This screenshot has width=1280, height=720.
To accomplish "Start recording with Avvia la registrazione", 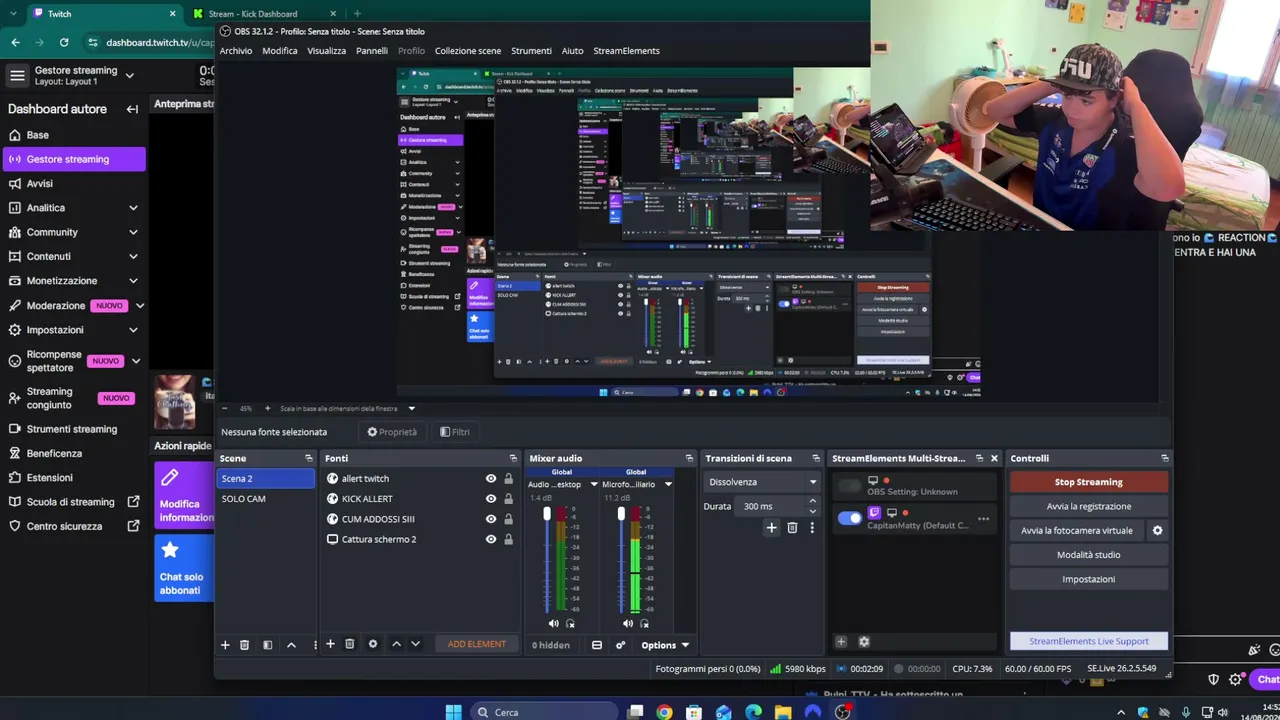I will tap(1089, 507).
